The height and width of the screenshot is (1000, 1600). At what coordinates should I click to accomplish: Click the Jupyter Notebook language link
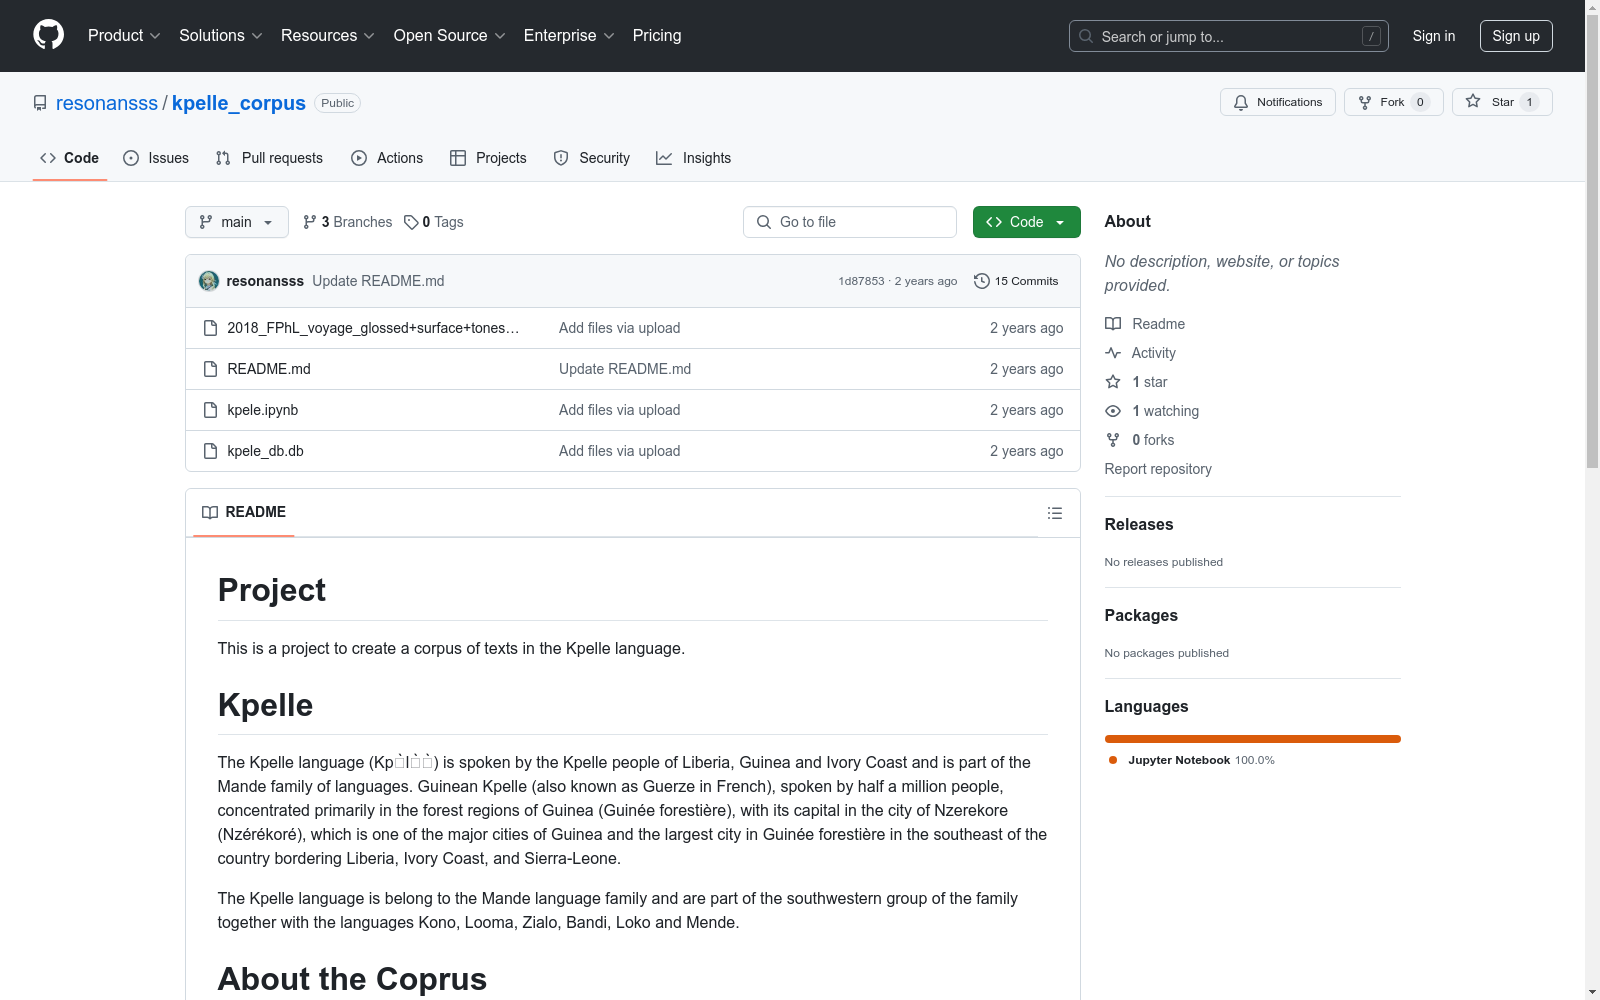pyautogui.click(x=1201, y=760)
